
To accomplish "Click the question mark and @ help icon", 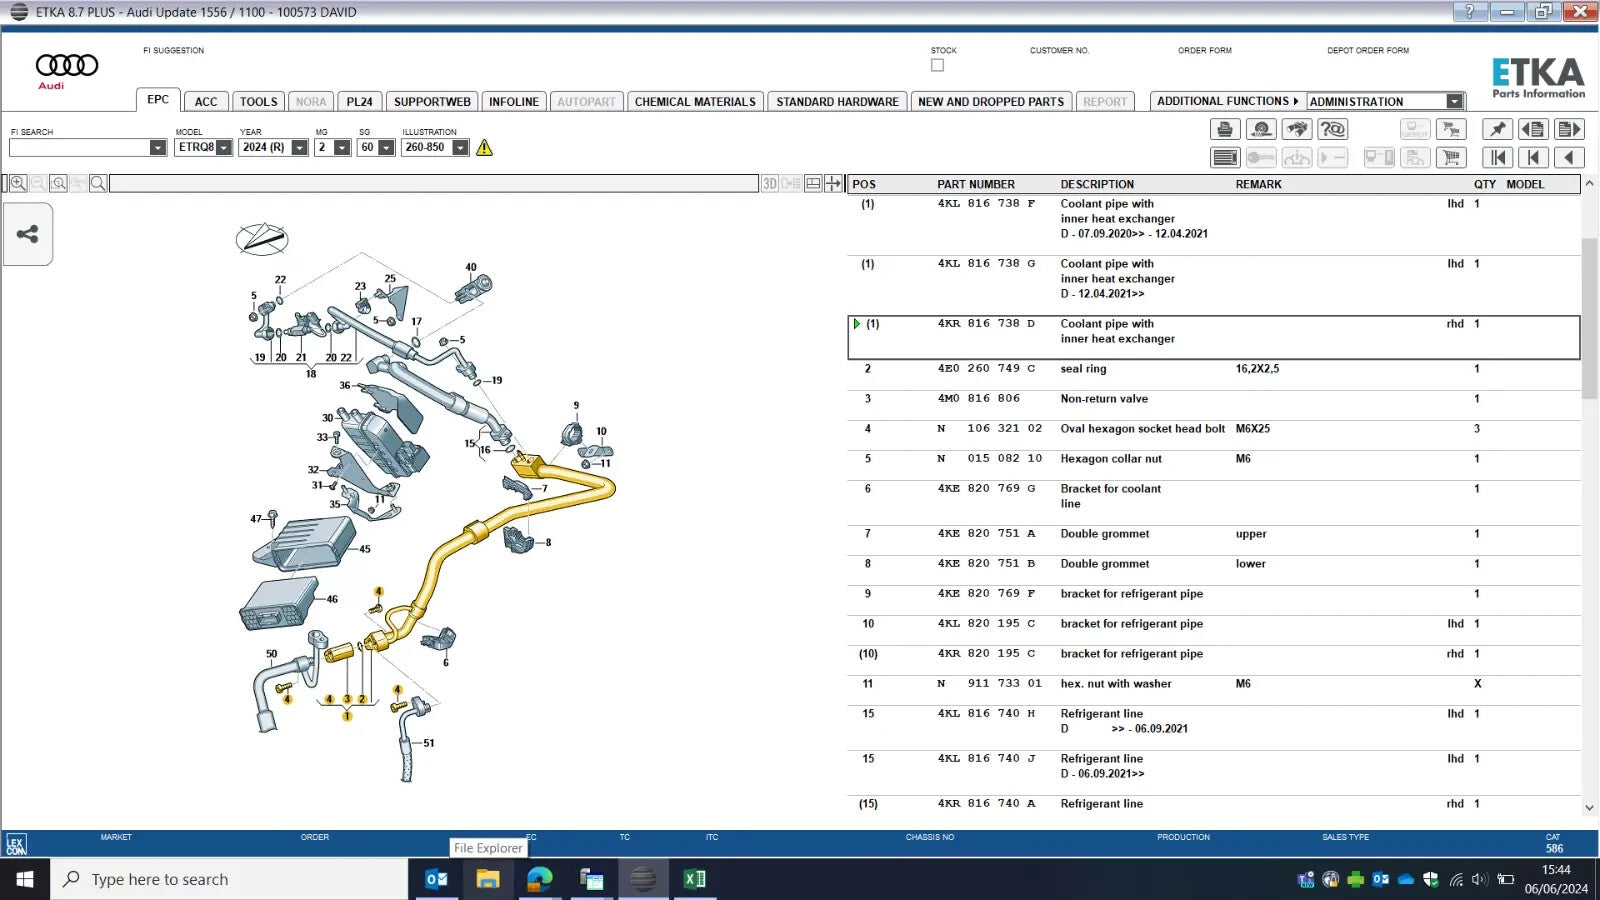I will (1333, 129).
